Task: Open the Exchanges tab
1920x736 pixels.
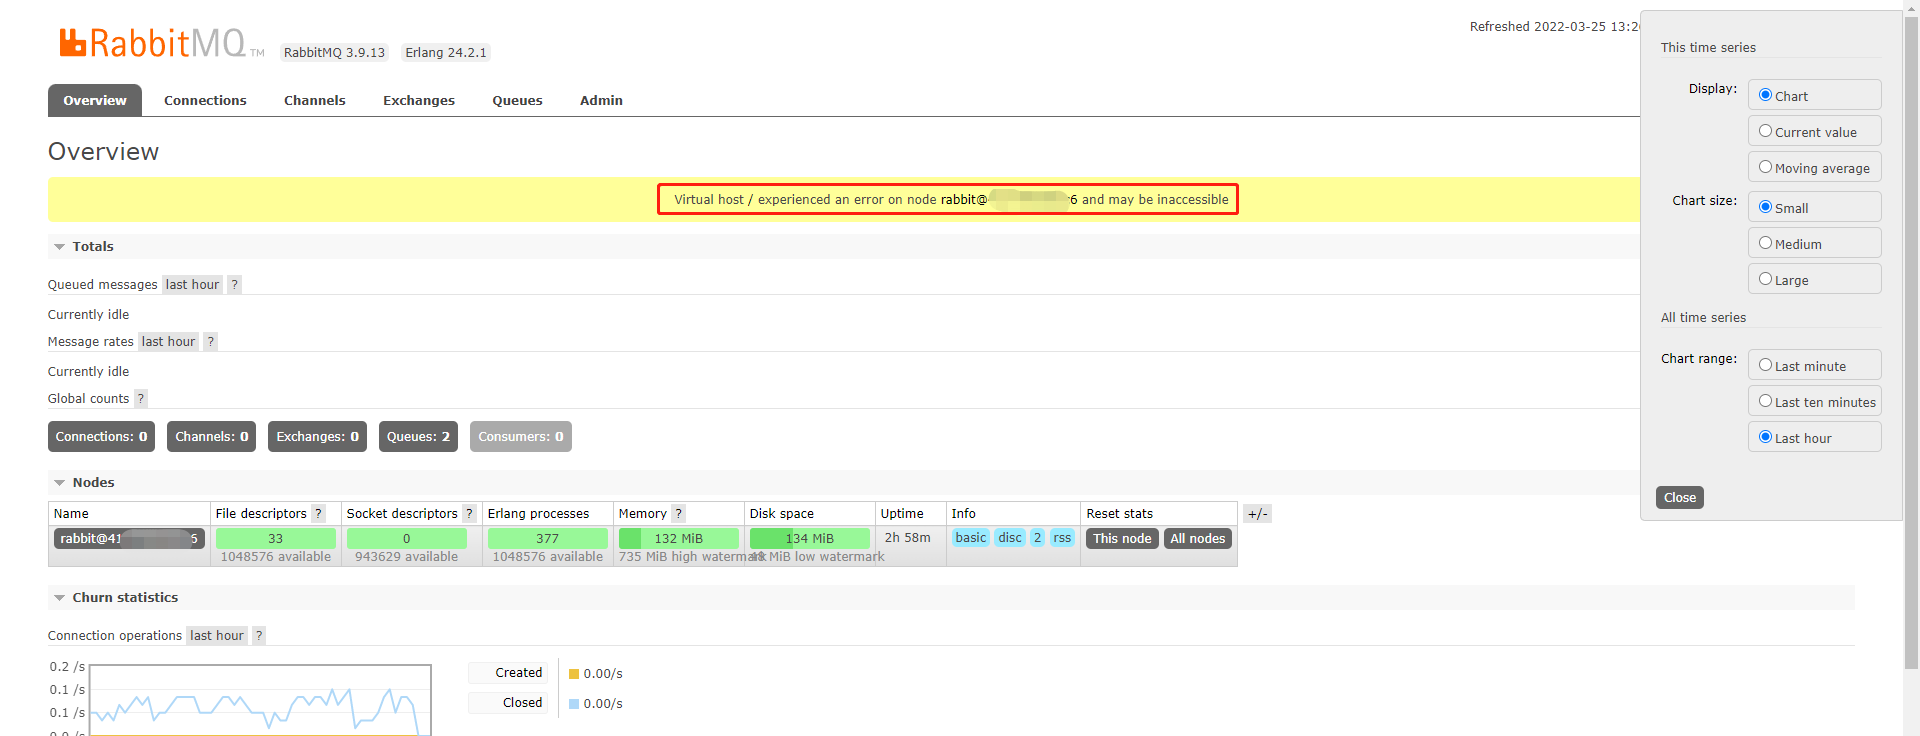Action: (x=419, y=100)
